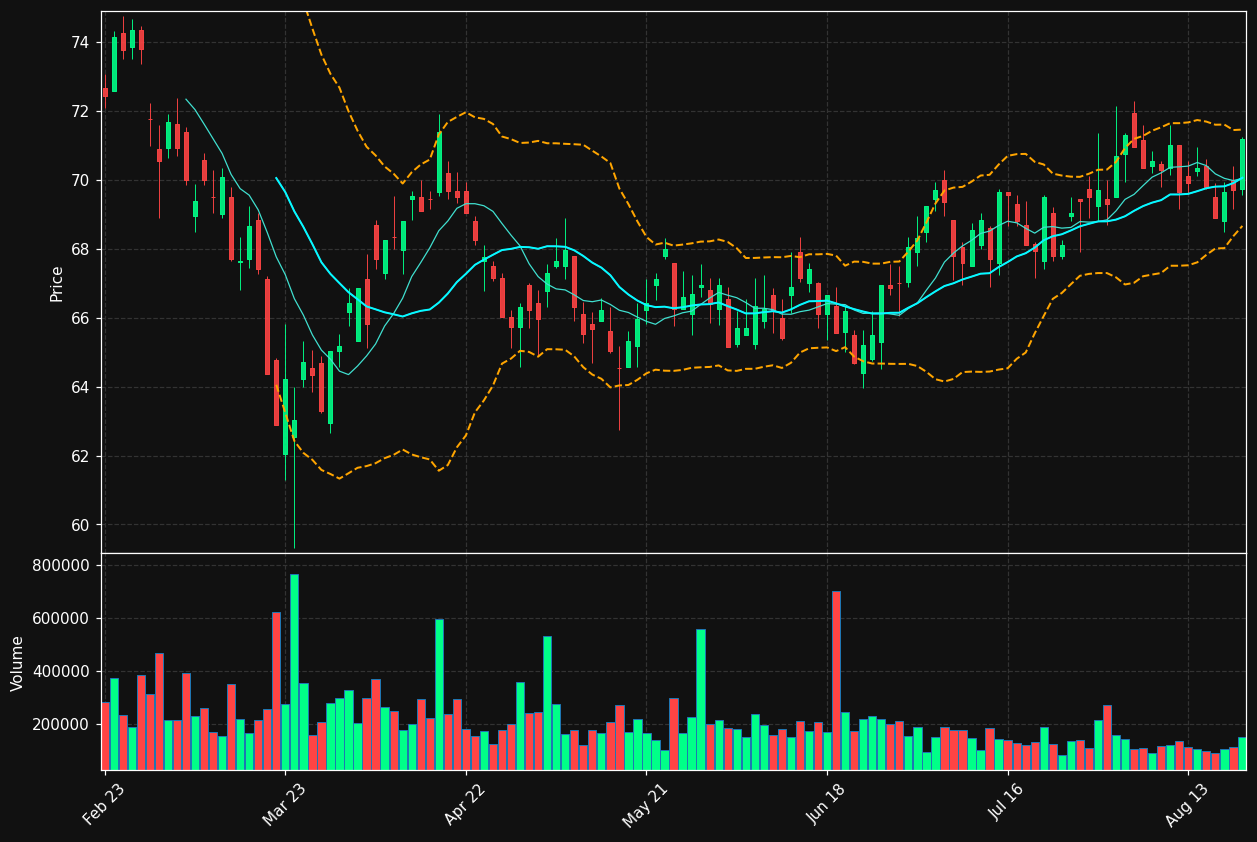The image size is (1257, 842).
Task: Click the 60 price axis label
Action: (x=80, y=525)
